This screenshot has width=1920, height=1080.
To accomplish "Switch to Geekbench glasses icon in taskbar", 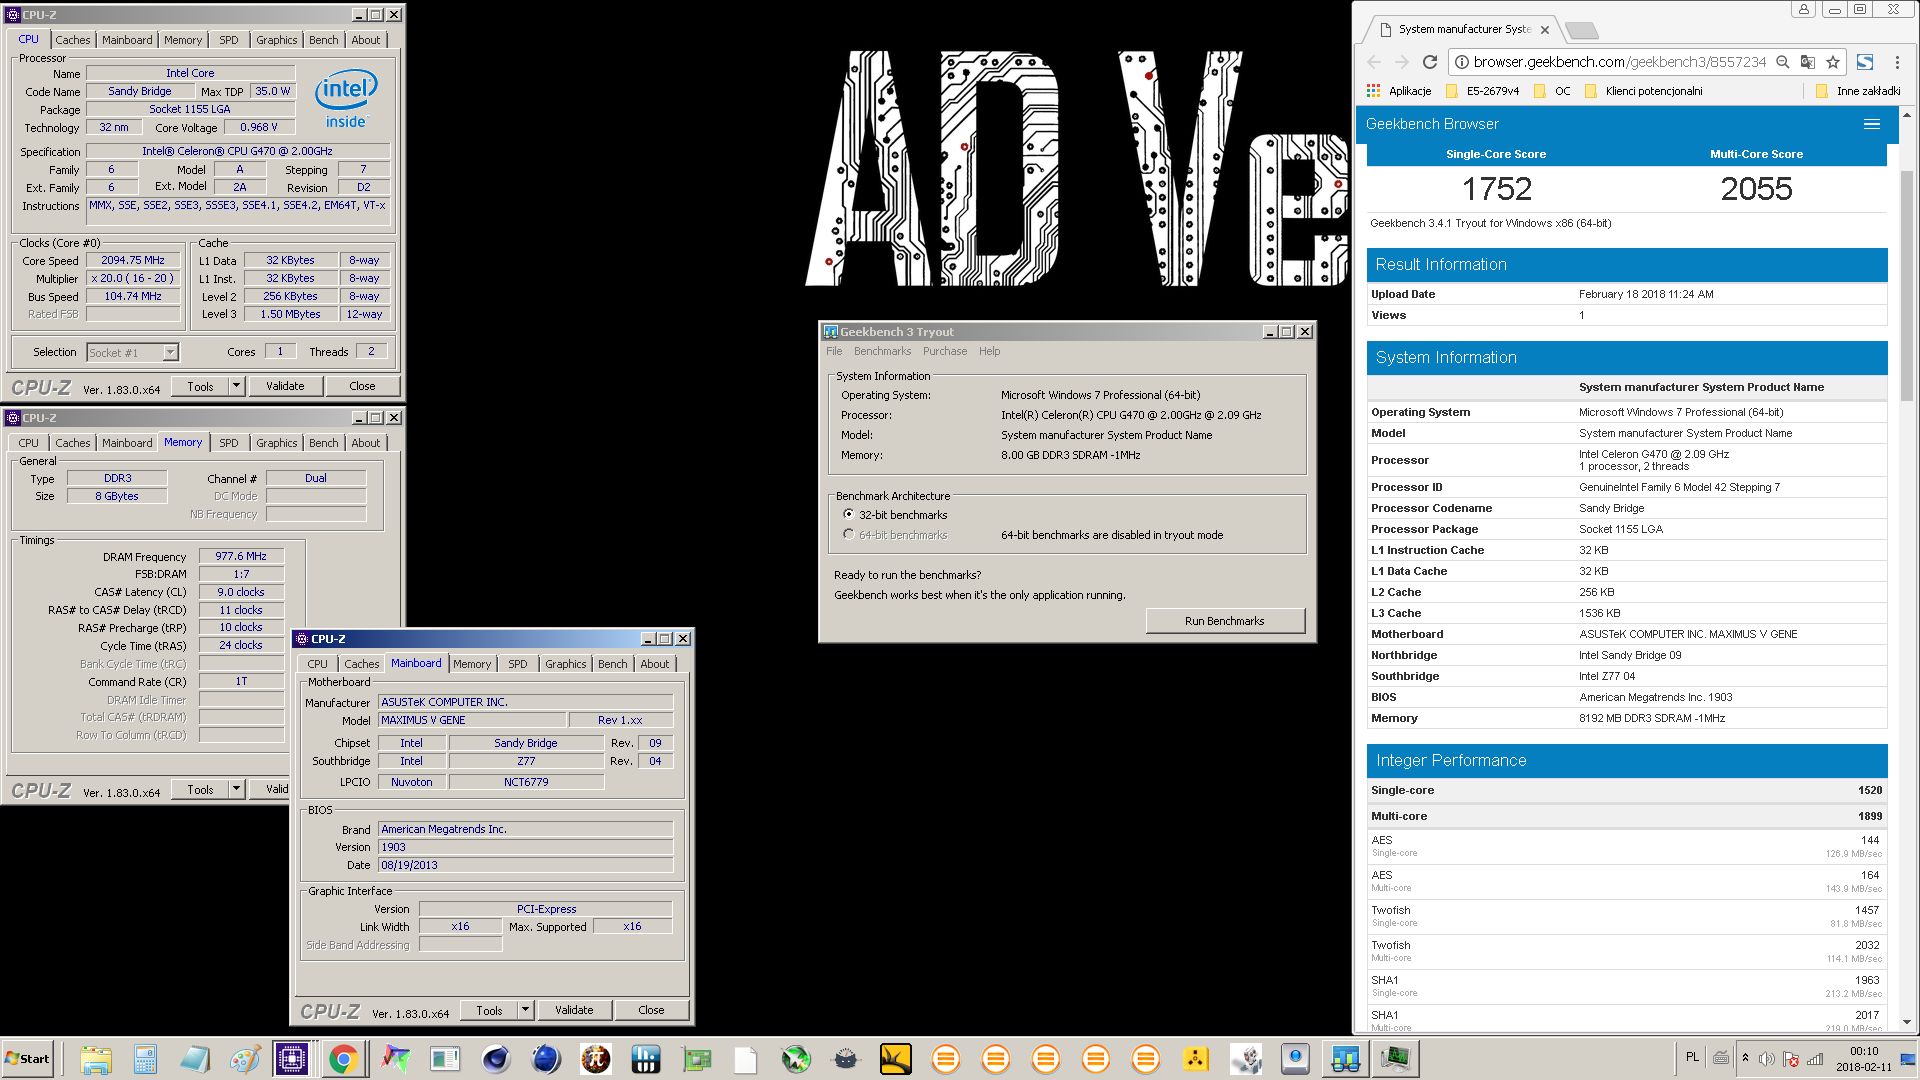I will [x=1345, y=1059].
